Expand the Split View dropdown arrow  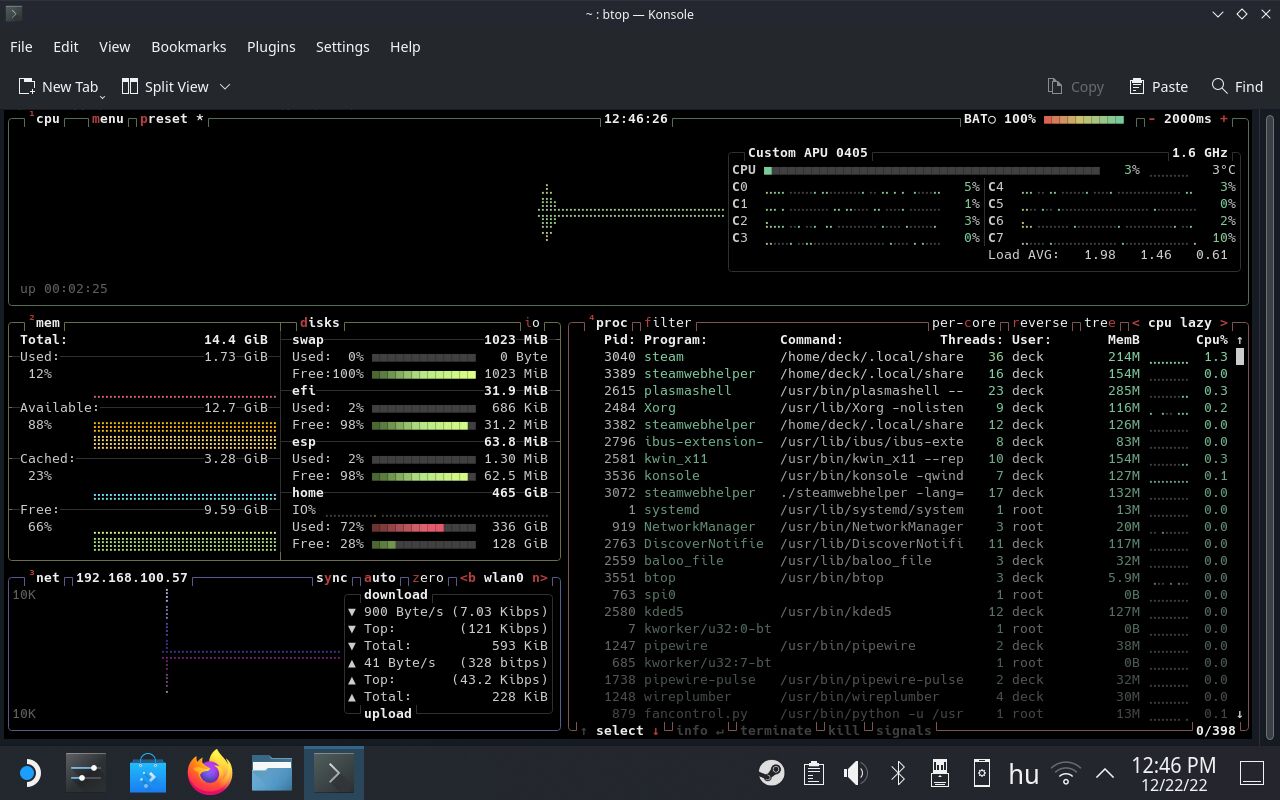(225, 87)
